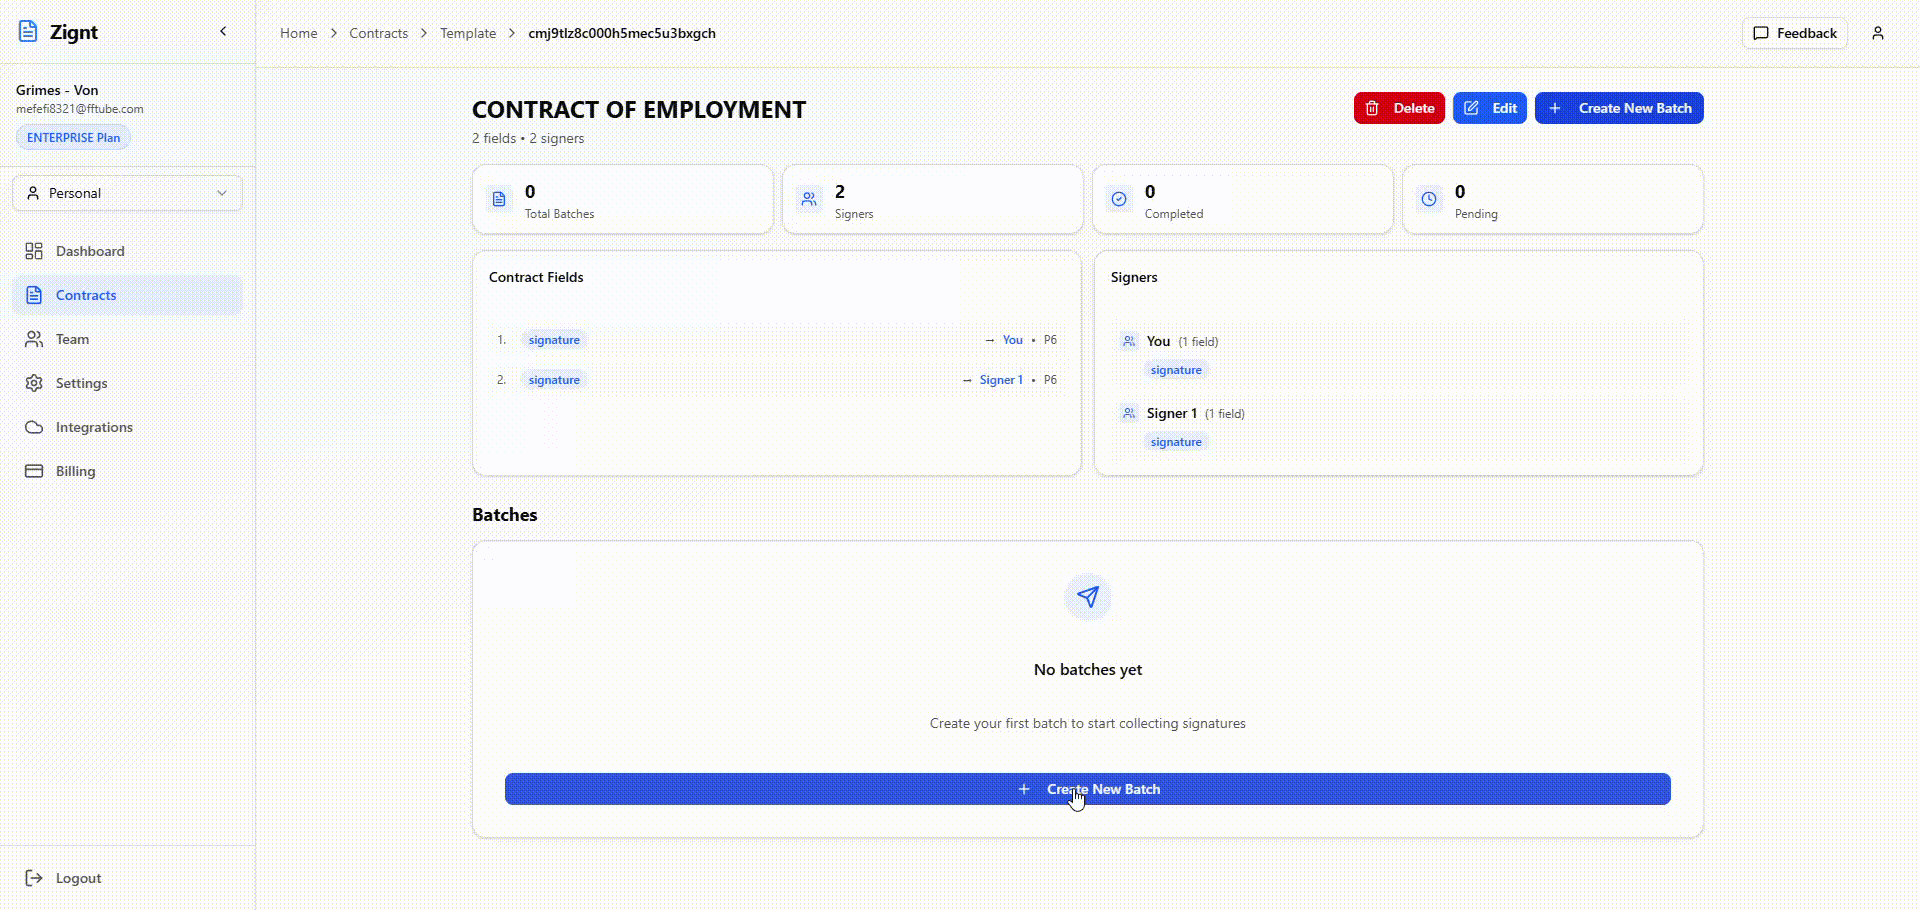Viewport: 1920px width, 910px height.
Task: Edit the employment contract template
Action: coord(1489,108)
